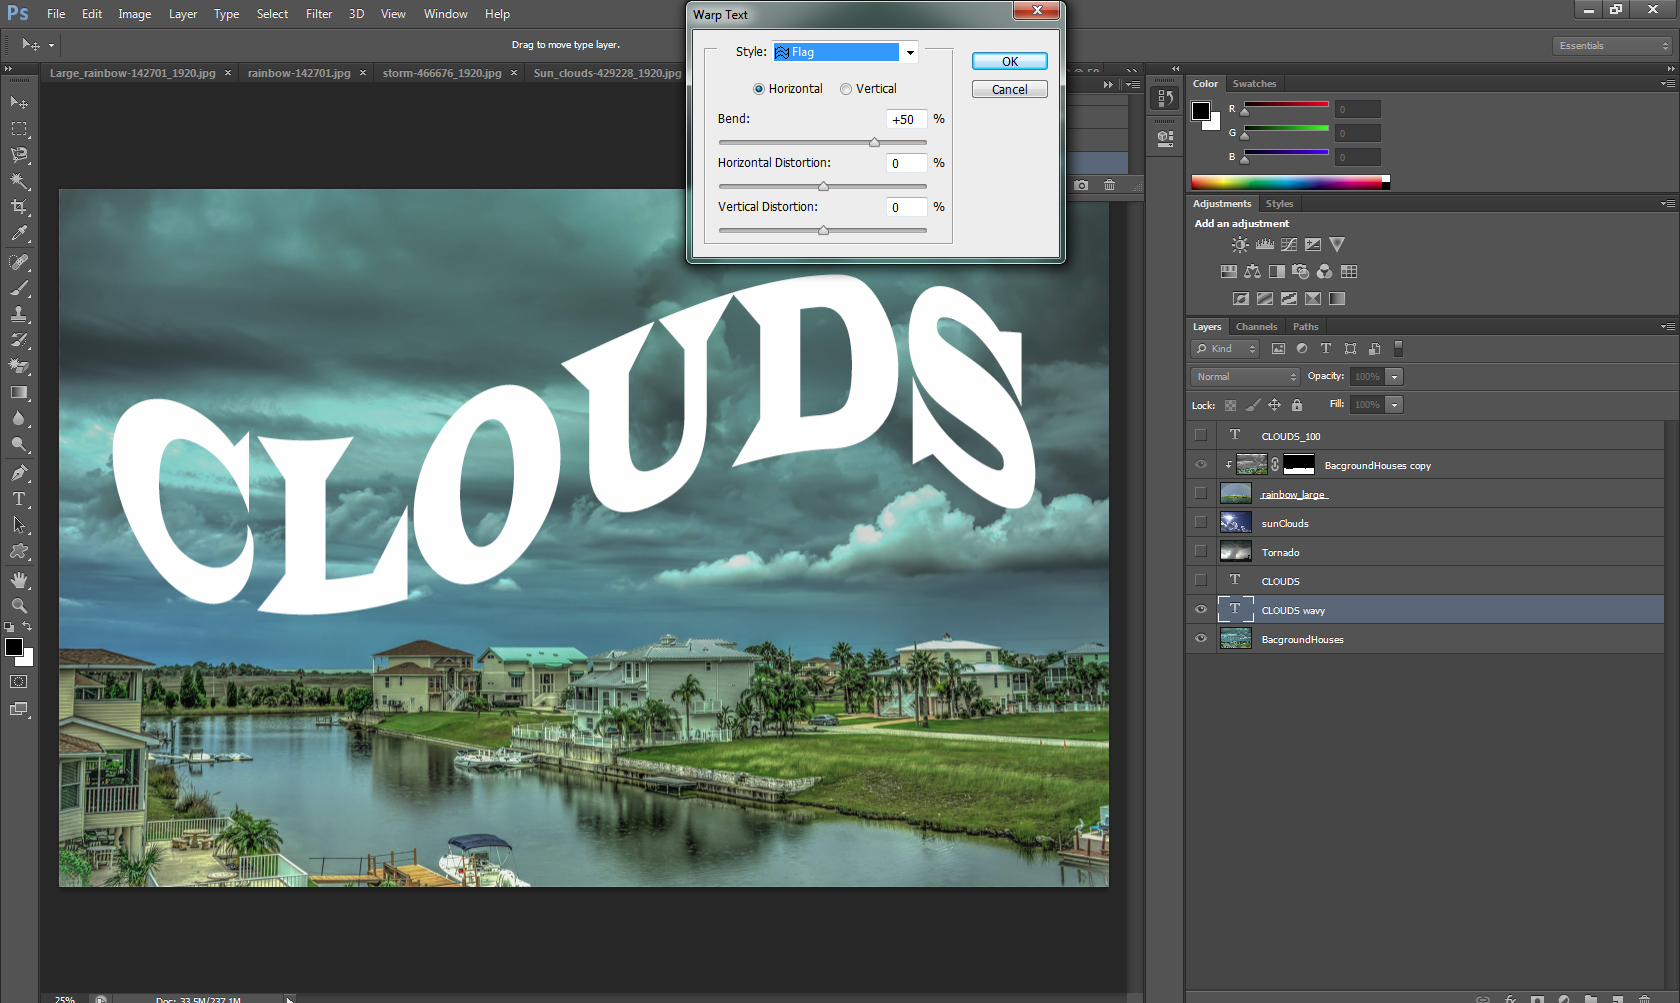Expand the Essentials workspace dropdown
The width and height of the screenshot is (1680, 1003).
click(x=1613, y=46)
